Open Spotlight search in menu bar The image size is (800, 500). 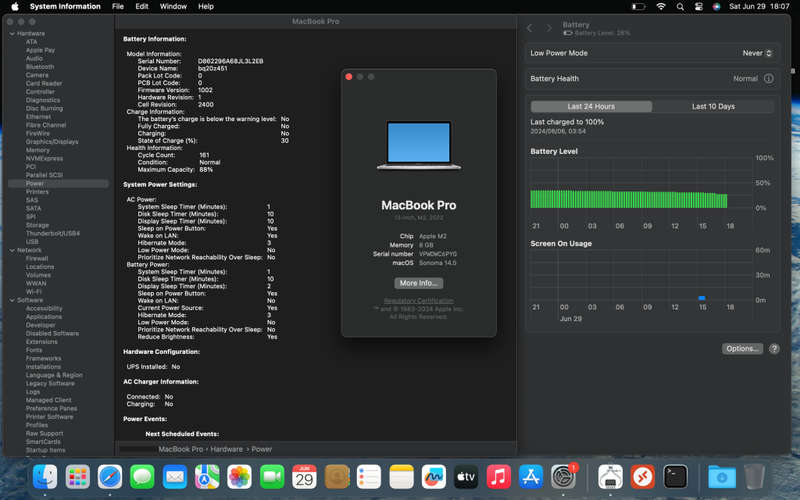(x=680, y=7)
